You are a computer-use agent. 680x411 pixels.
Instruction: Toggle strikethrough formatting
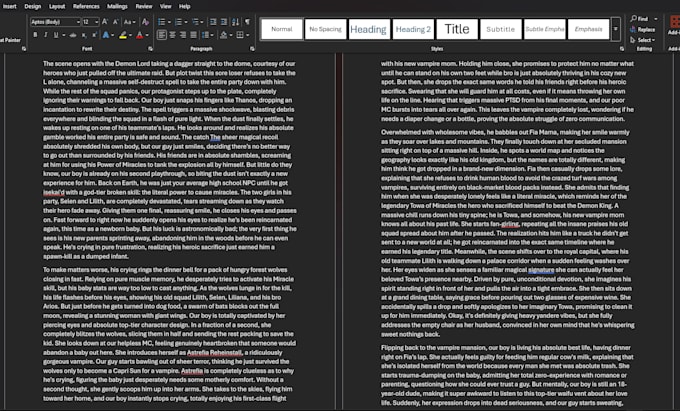coord(73,35)
